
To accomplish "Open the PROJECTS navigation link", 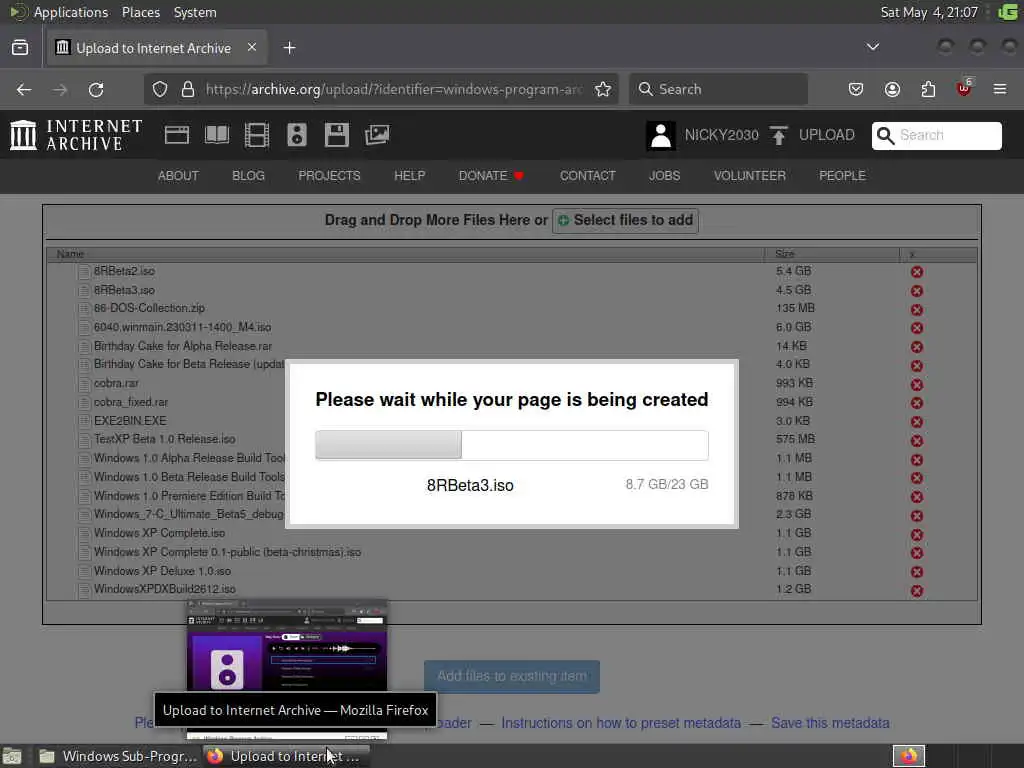I will (329, 176).
